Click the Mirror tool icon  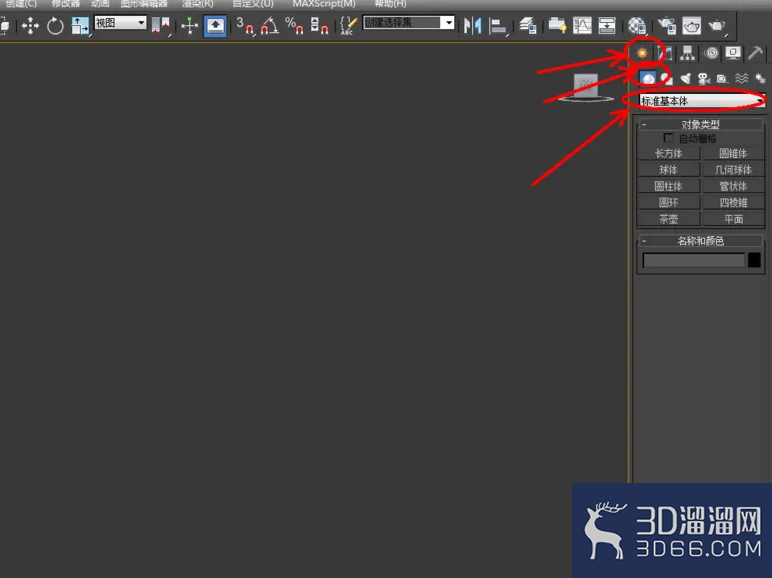coord(472,26)
